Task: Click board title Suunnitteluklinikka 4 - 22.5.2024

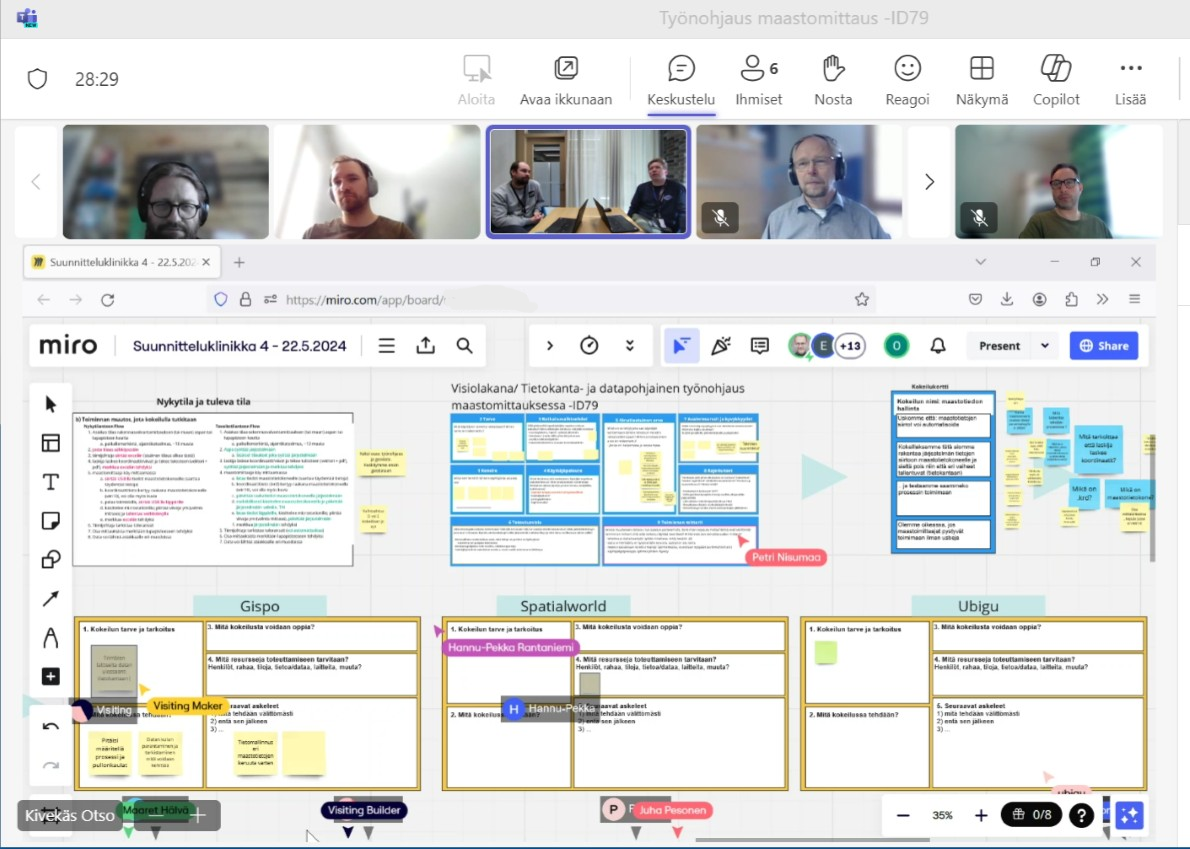Action: (239, 346)
